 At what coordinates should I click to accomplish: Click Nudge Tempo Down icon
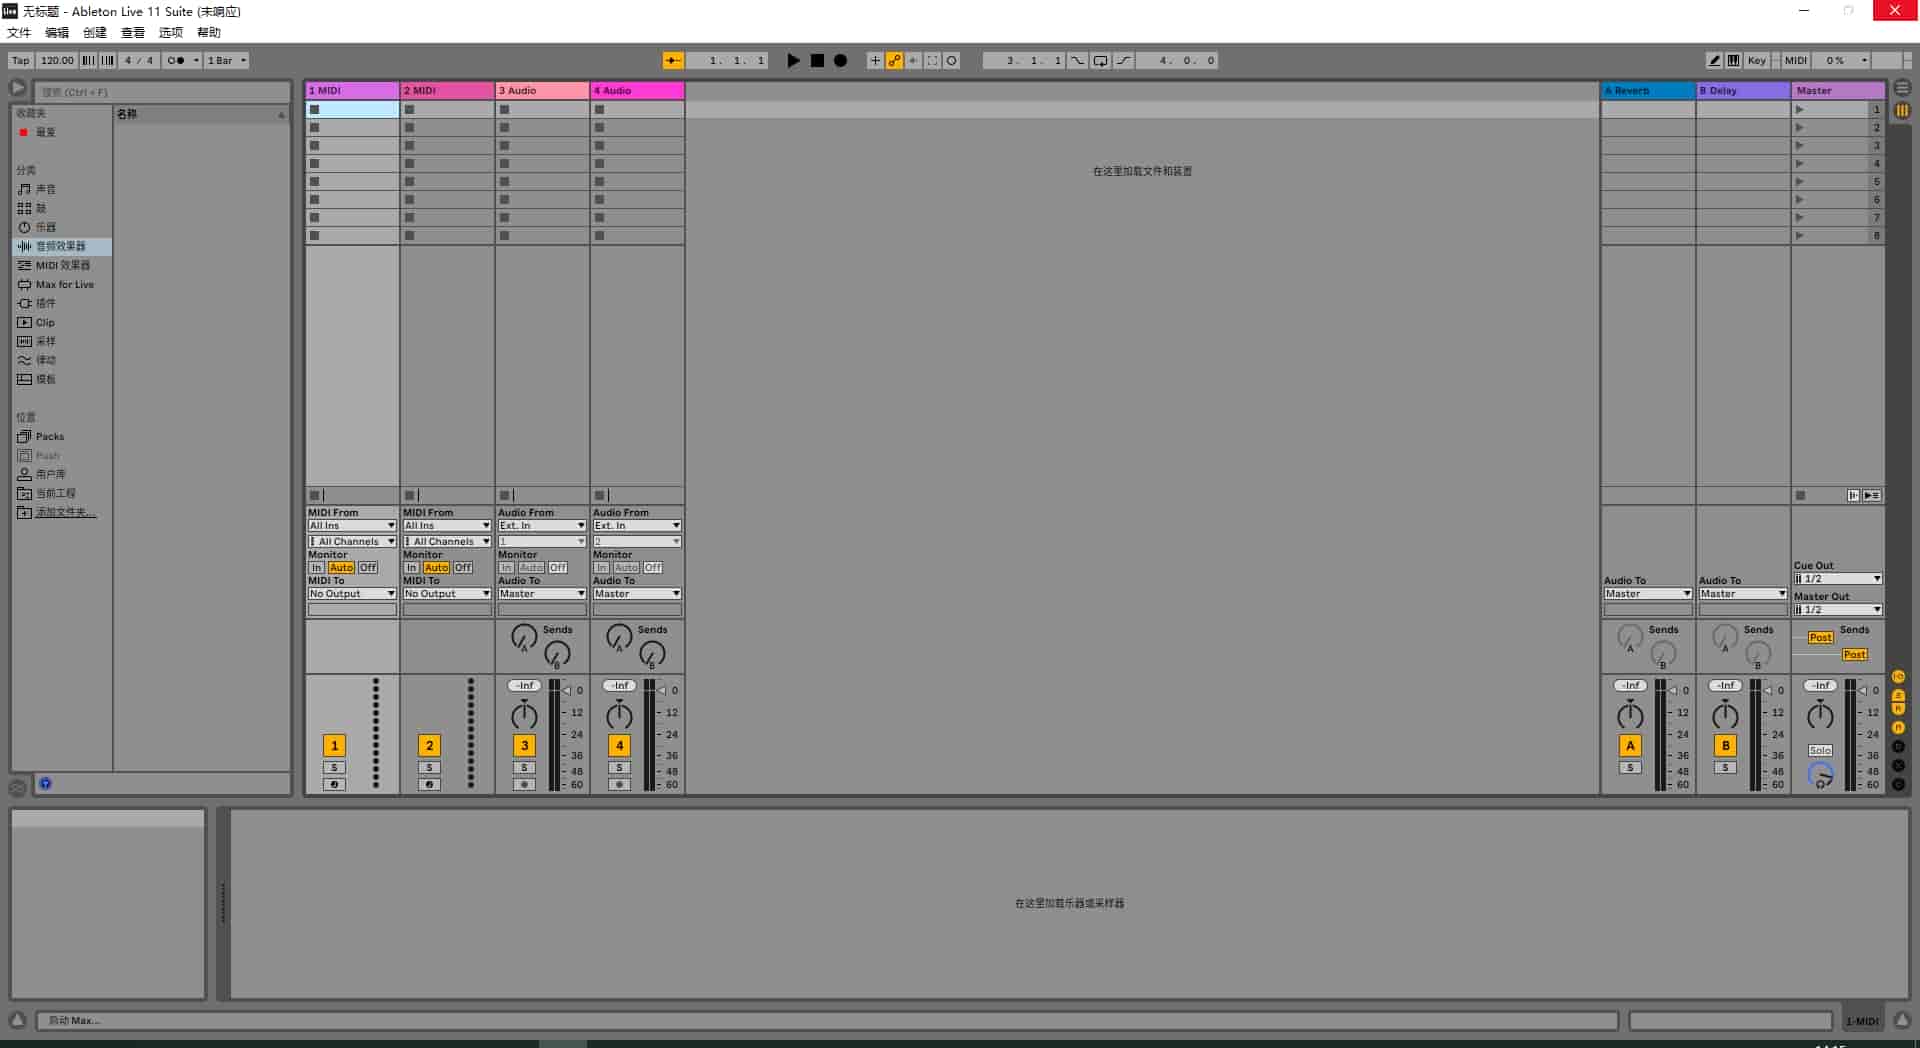(88, 61)
